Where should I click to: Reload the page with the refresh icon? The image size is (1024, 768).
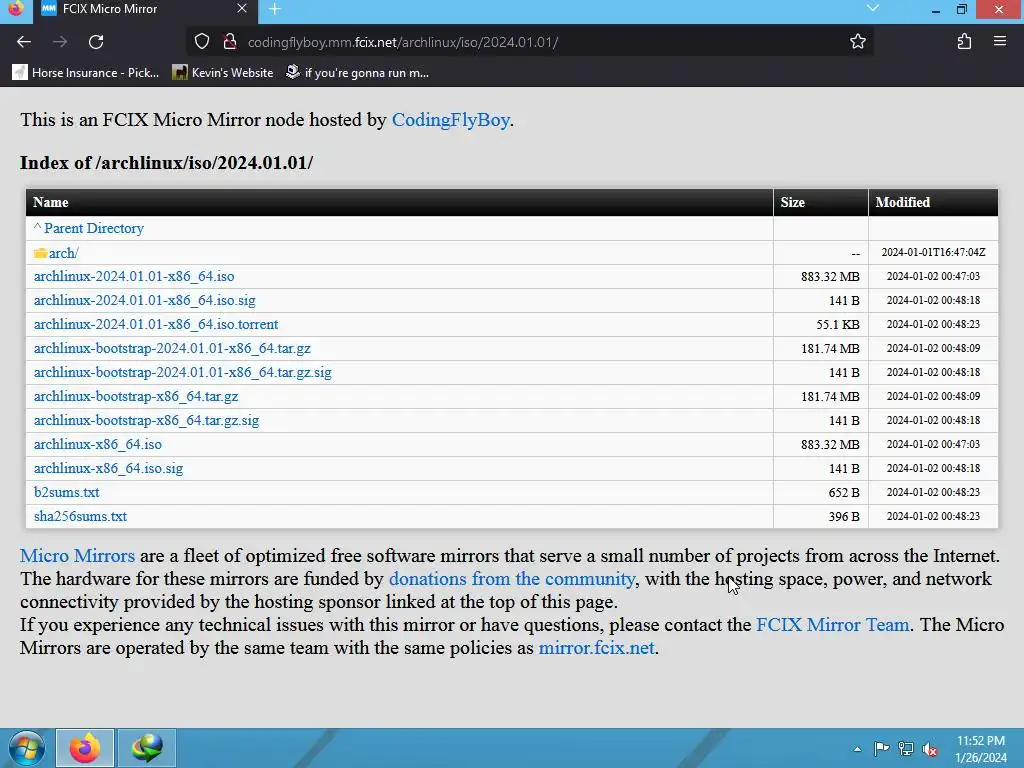96,42
